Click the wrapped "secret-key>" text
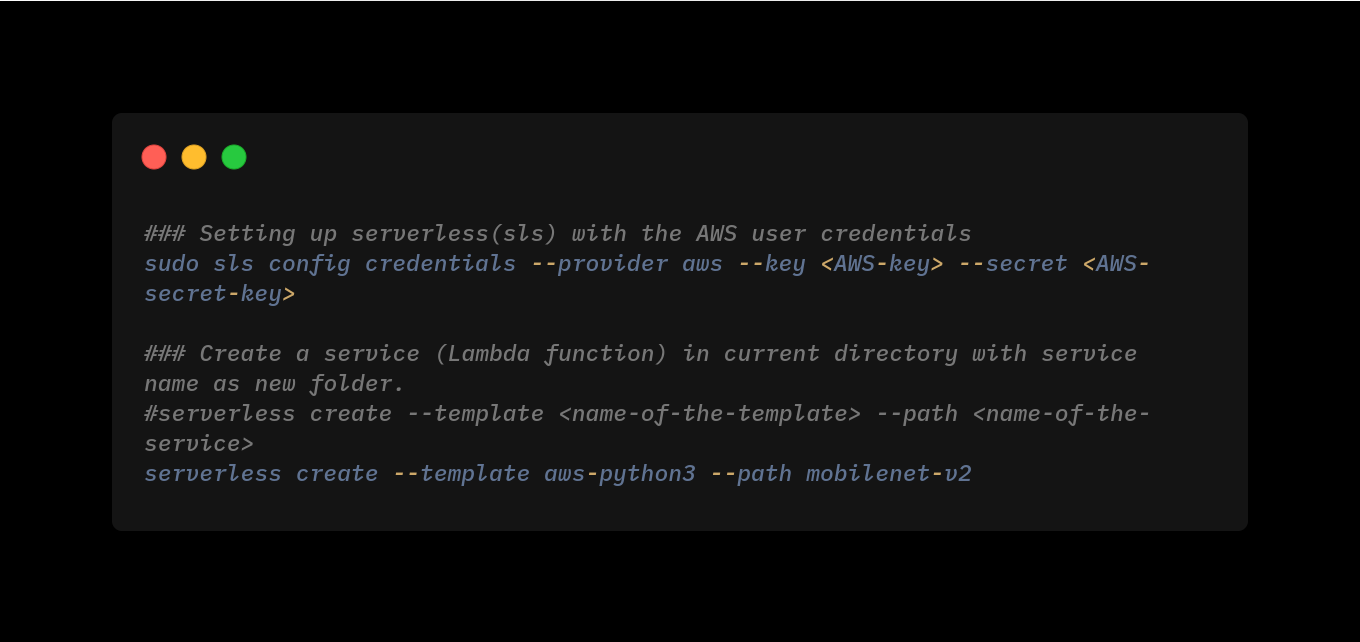 click(219, 294)
